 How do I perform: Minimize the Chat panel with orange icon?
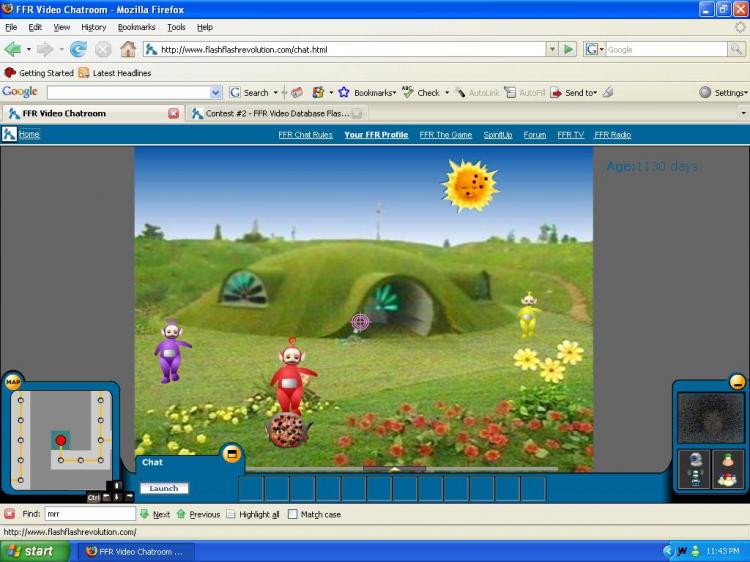coord(232,453)
